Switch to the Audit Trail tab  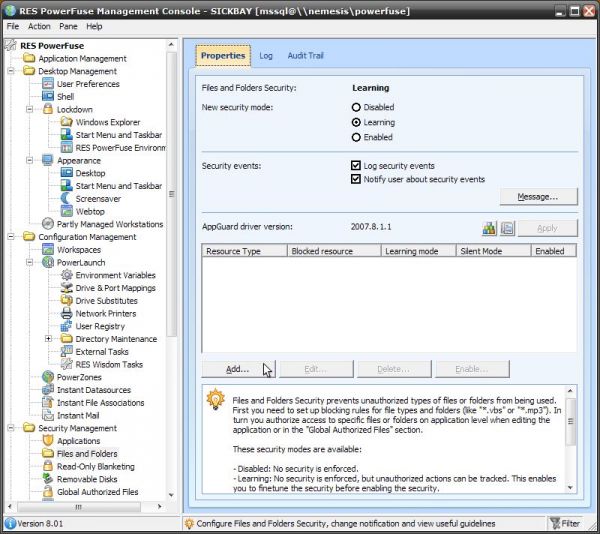305,56
